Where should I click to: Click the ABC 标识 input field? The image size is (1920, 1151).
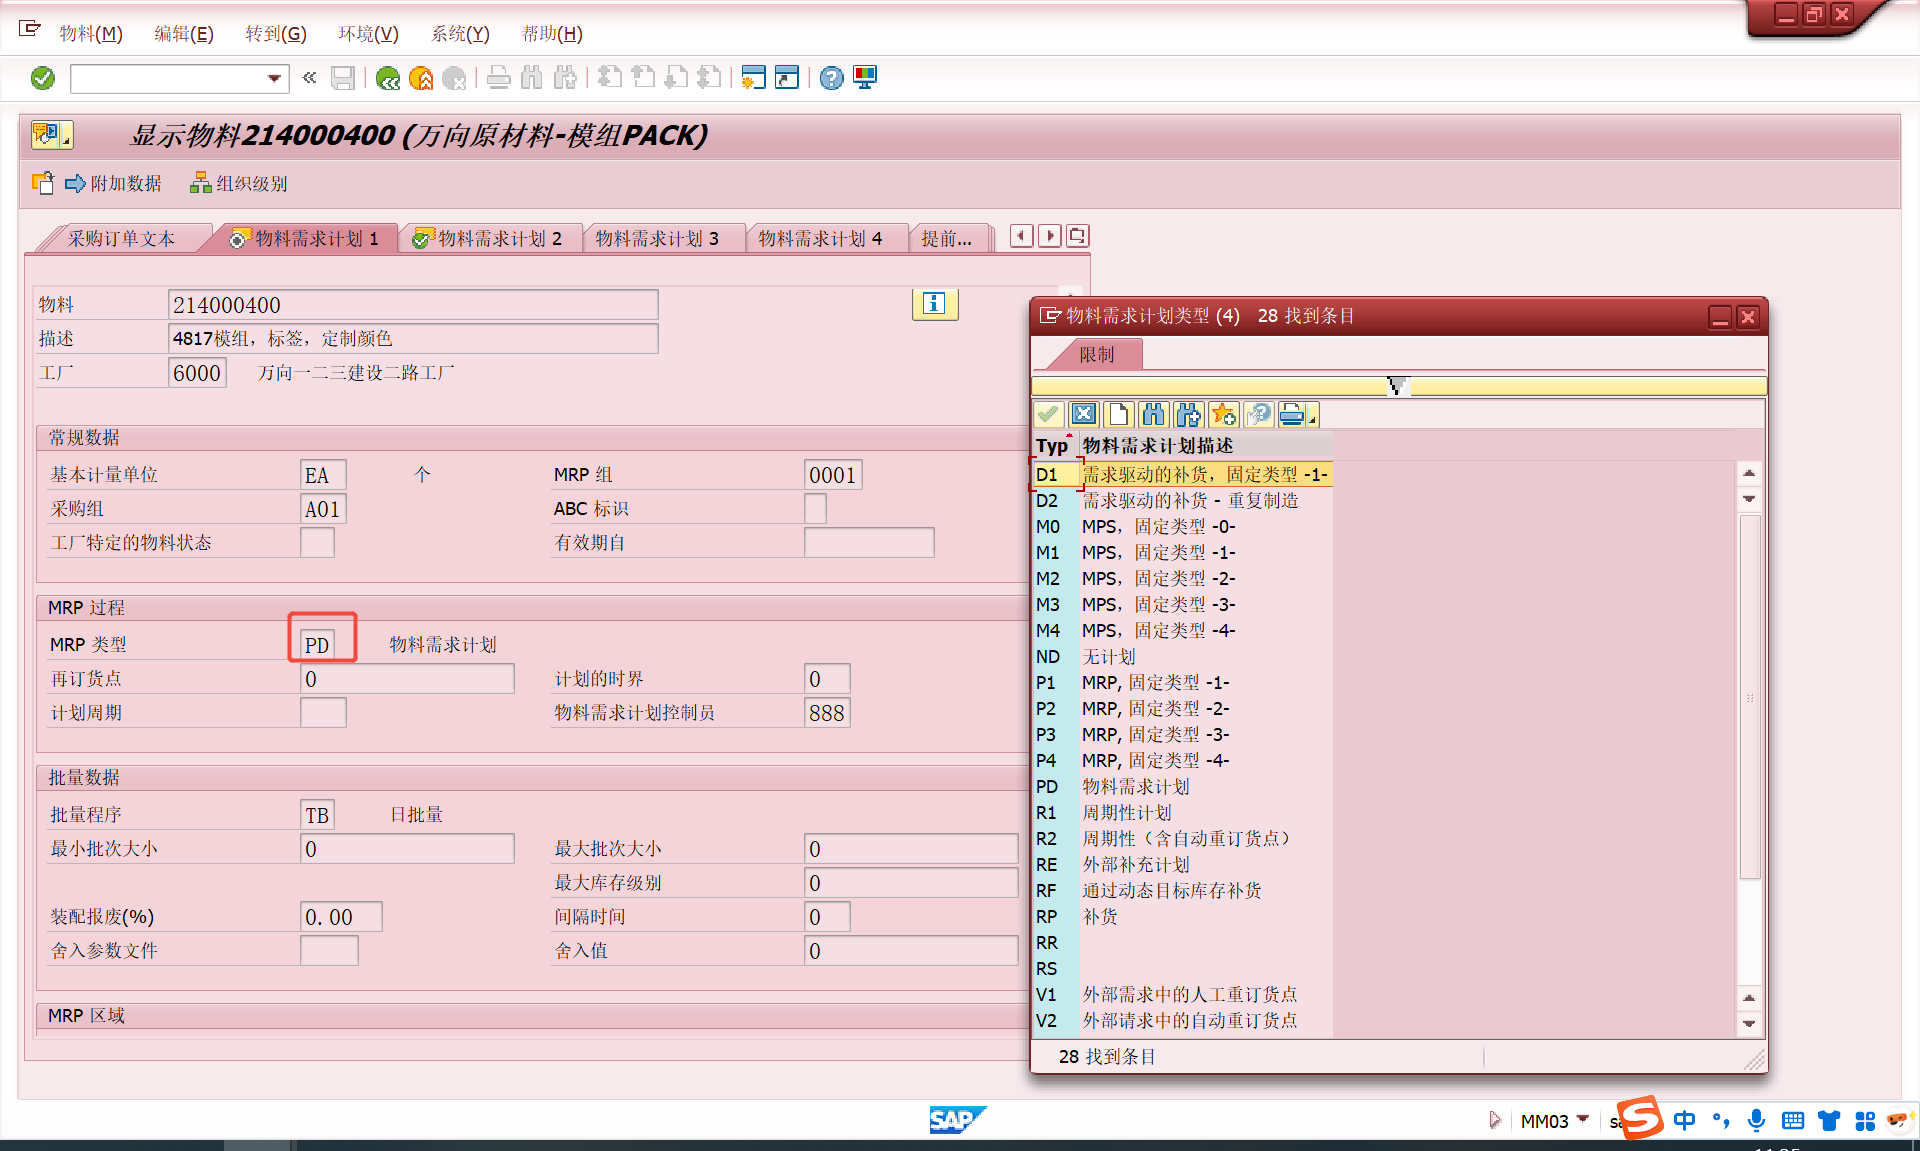818,508
